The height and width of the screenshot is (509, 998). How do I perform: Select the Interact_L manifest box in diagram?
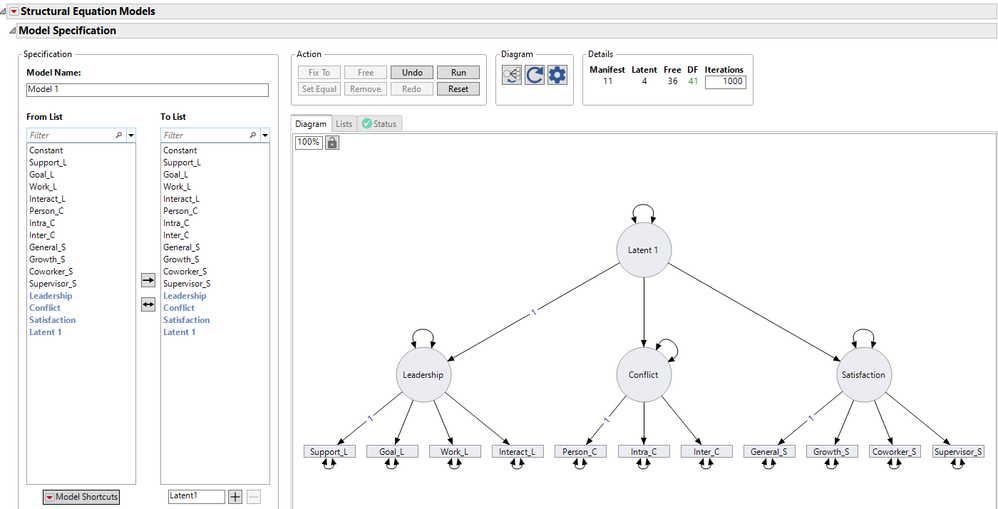518,452
